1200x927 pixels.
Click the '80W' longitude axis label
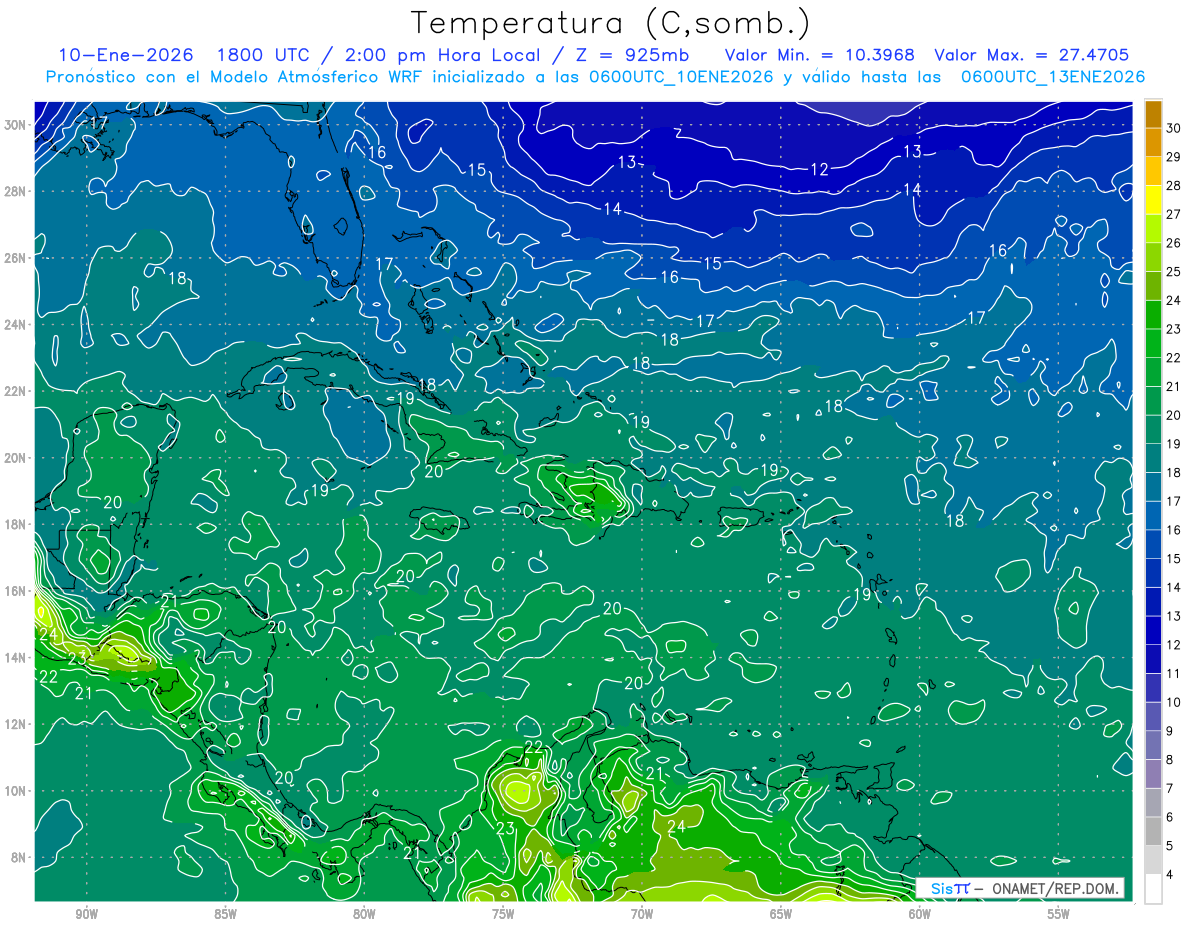(x=364, y=914)
